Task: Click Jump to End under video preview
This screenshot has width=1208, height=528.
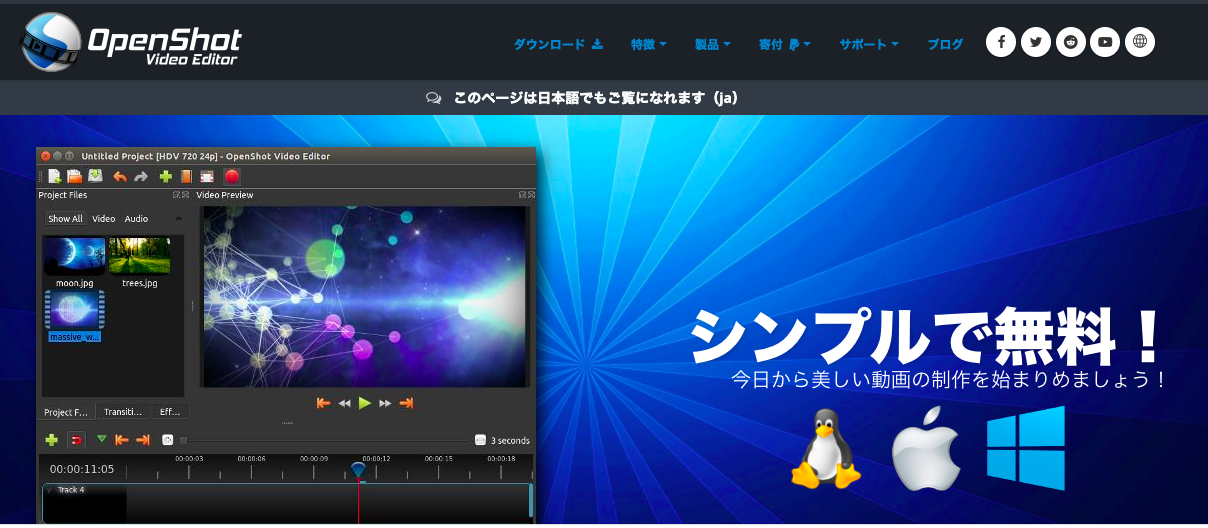Action: click(406, 403)
